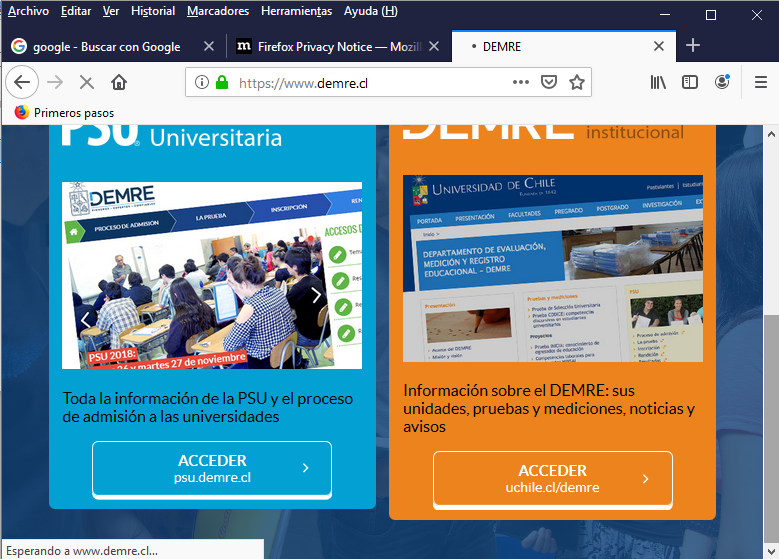Click ACCEDER psu.demre.cl button

coord(212,468)
